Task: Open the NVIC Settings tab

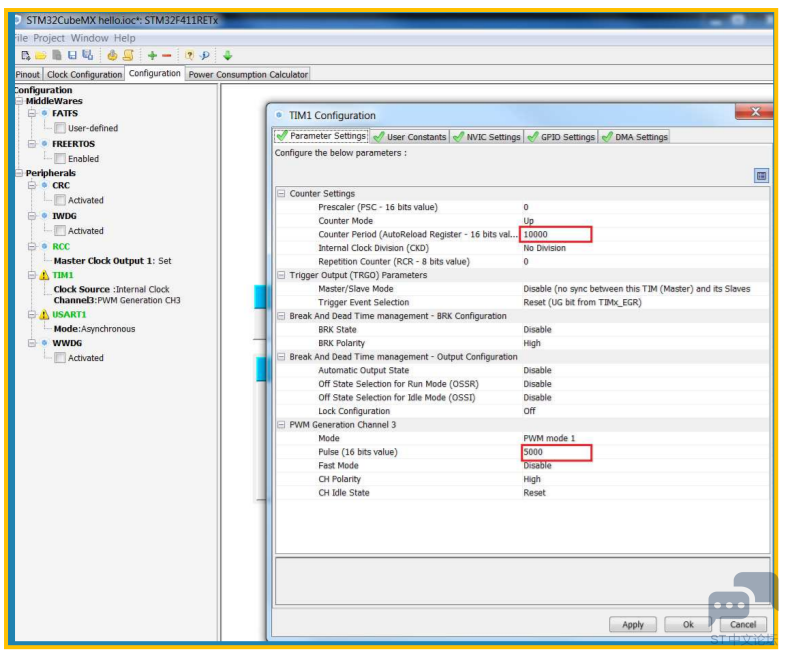Action: (x=487, y=137)
